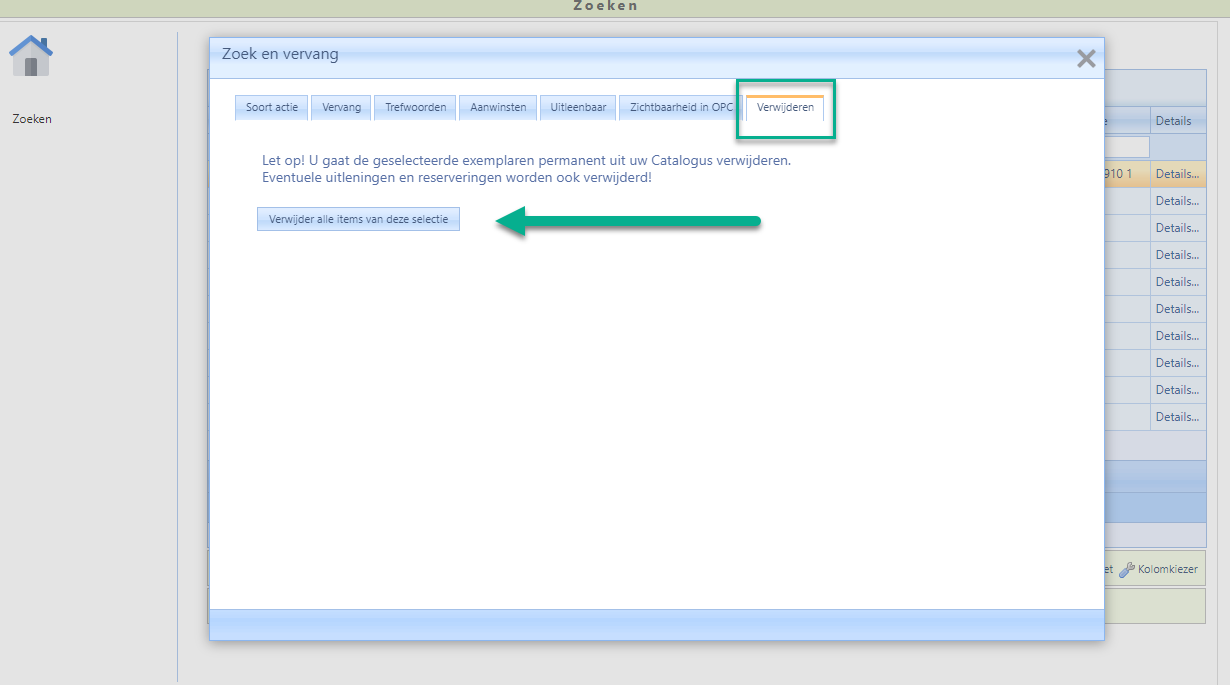Open Details of the highlighted orange row
The image size is (1230, 685).
pos(1177,174)
